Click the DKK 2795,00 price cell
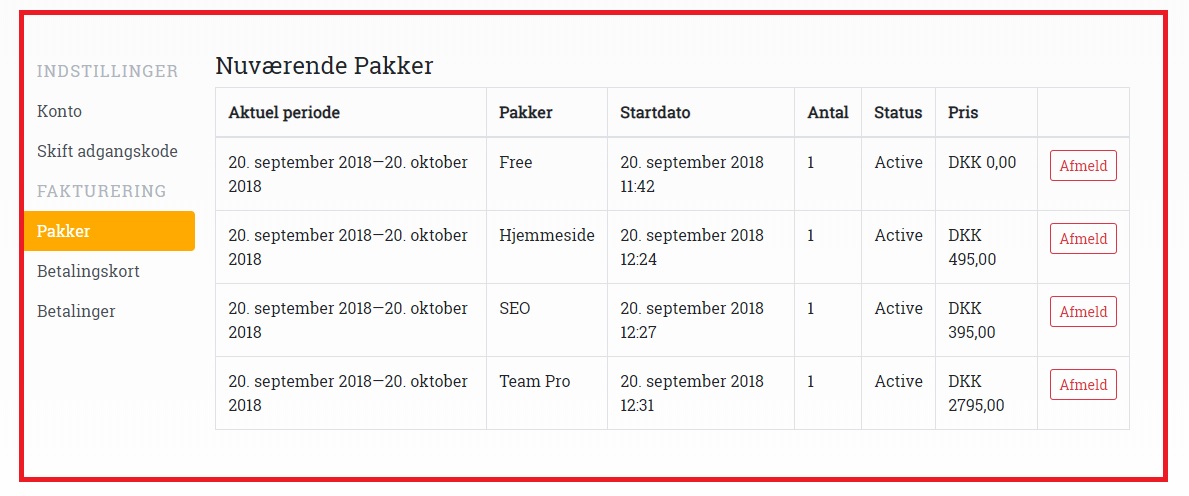This screenshot has height=496, width=1189. tap(976, 393)
